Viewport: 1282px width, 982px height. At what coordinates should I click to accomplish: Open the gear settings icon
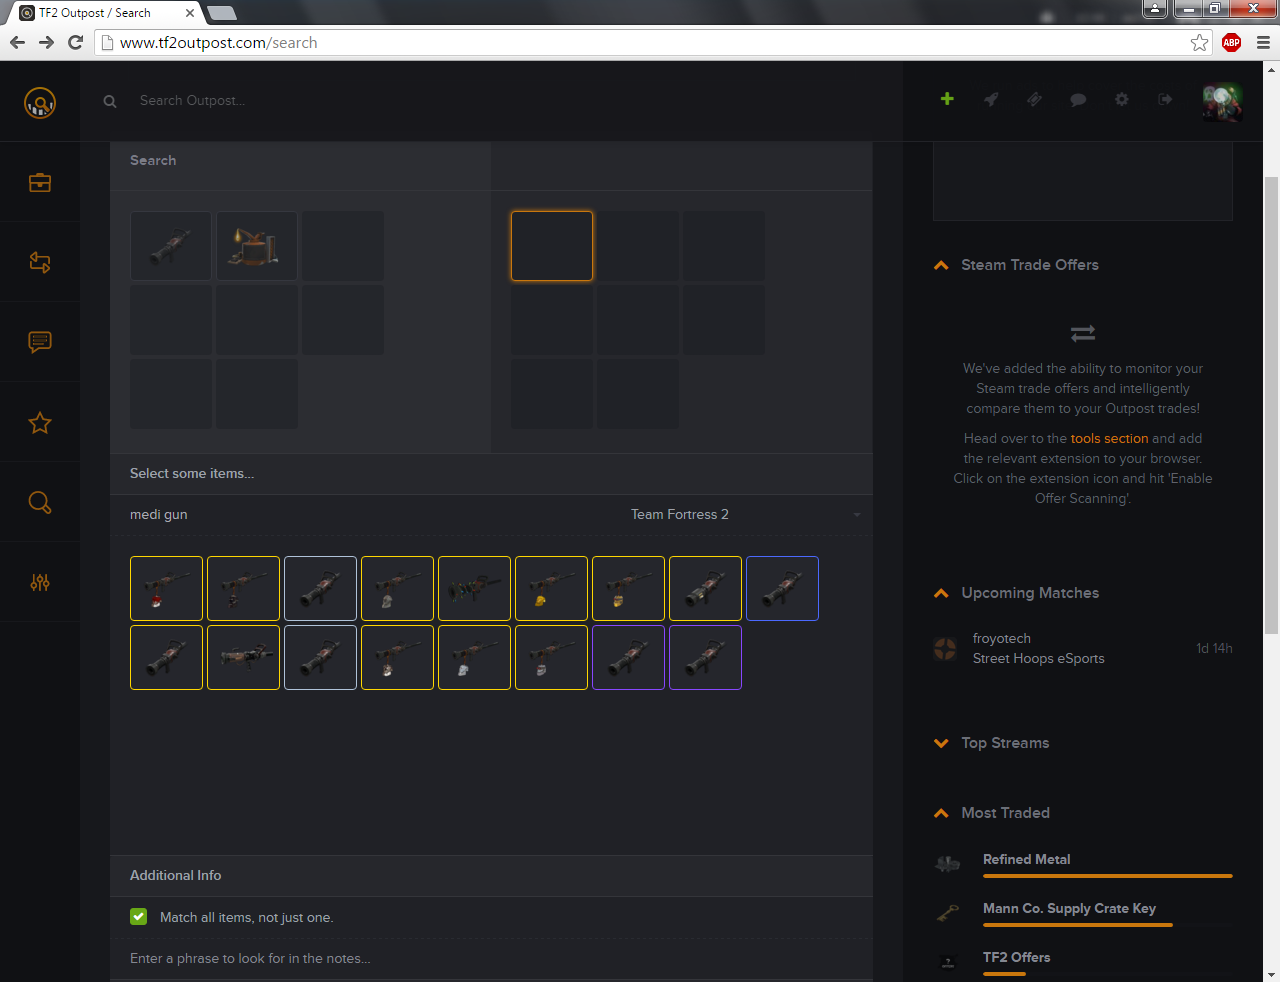[x=1122, y=99]
